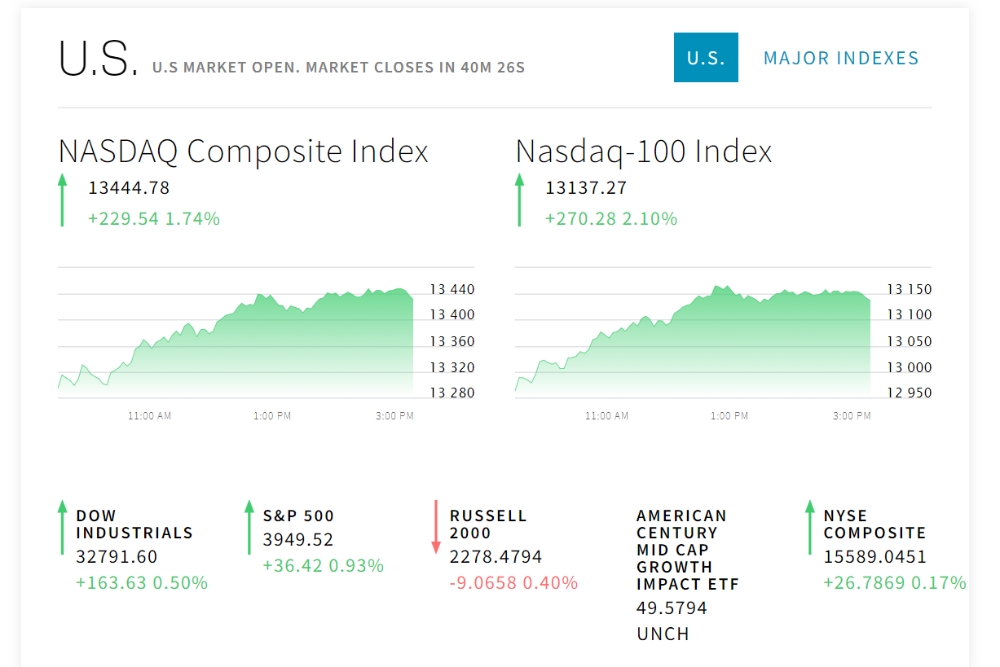1000x667 pixels.
Task: Open the S&P 500 quote
Action: coord(298,516)
